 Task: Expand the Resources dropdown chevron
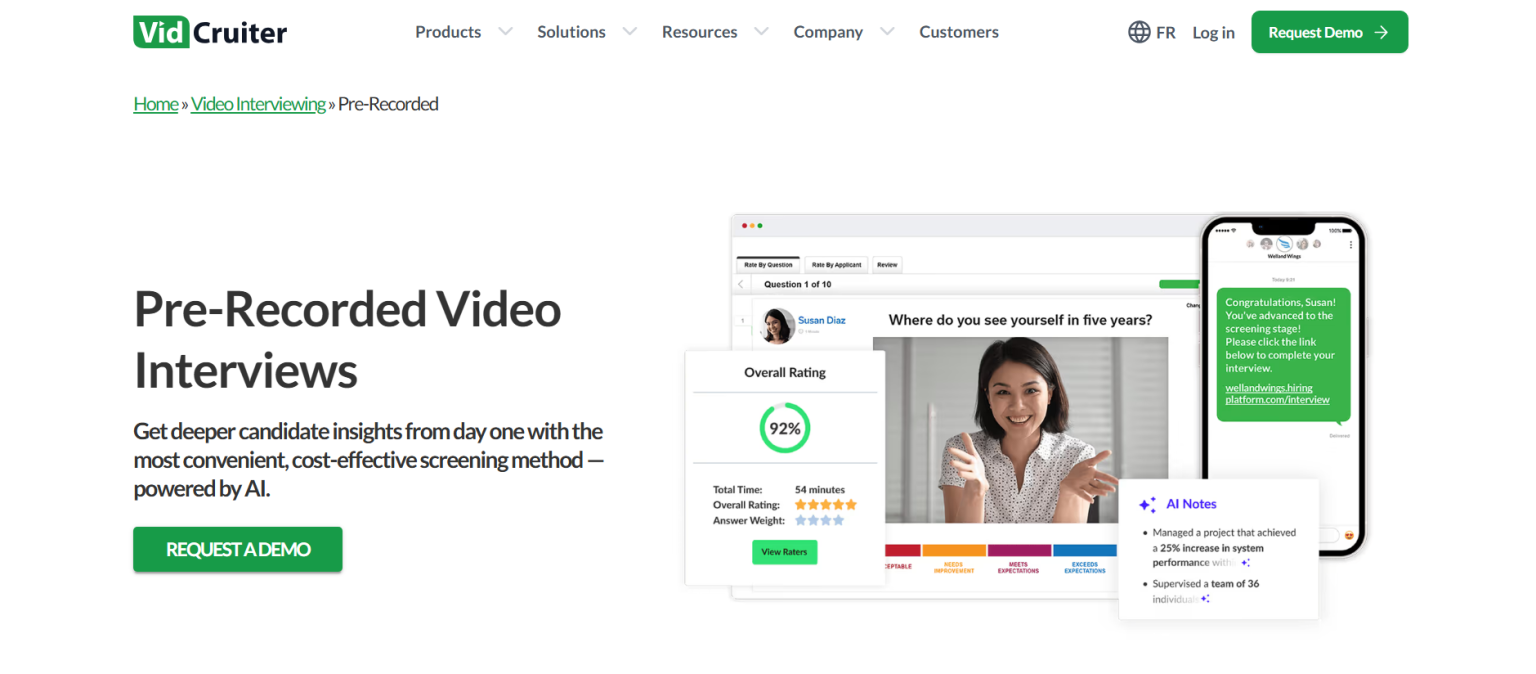pos(761,32)
